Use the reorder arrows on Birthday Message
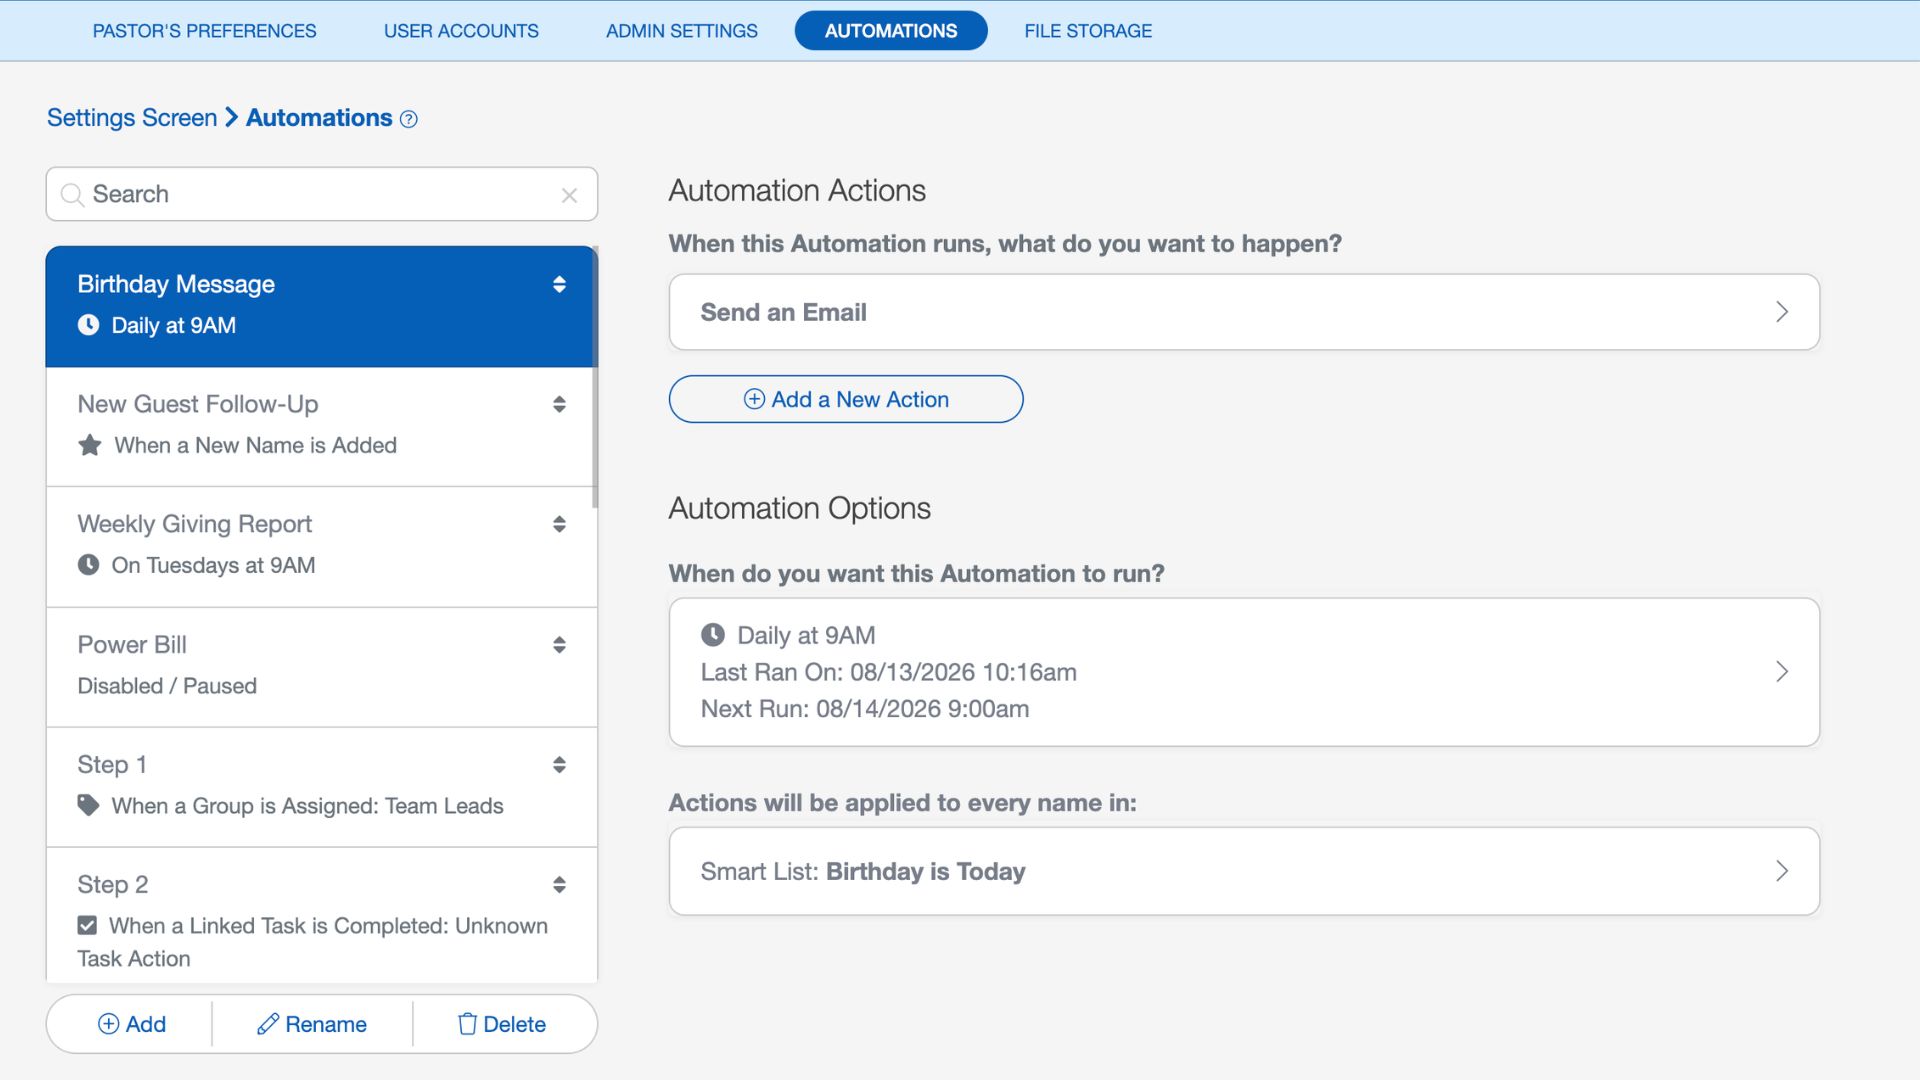This screenshot has width=1920, height=1080. click(559, 284)
